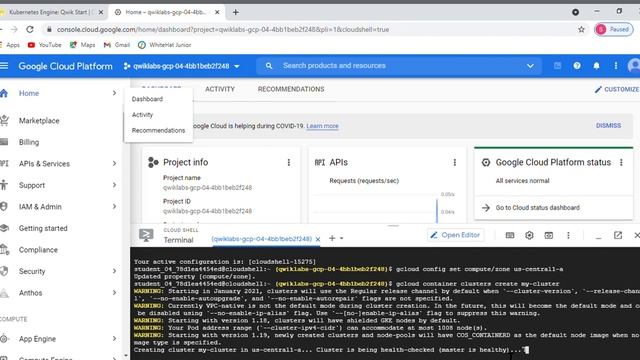640x360 pixels.
Task: Click the Getting started graduation icon
Action: [x=4, y=228]
